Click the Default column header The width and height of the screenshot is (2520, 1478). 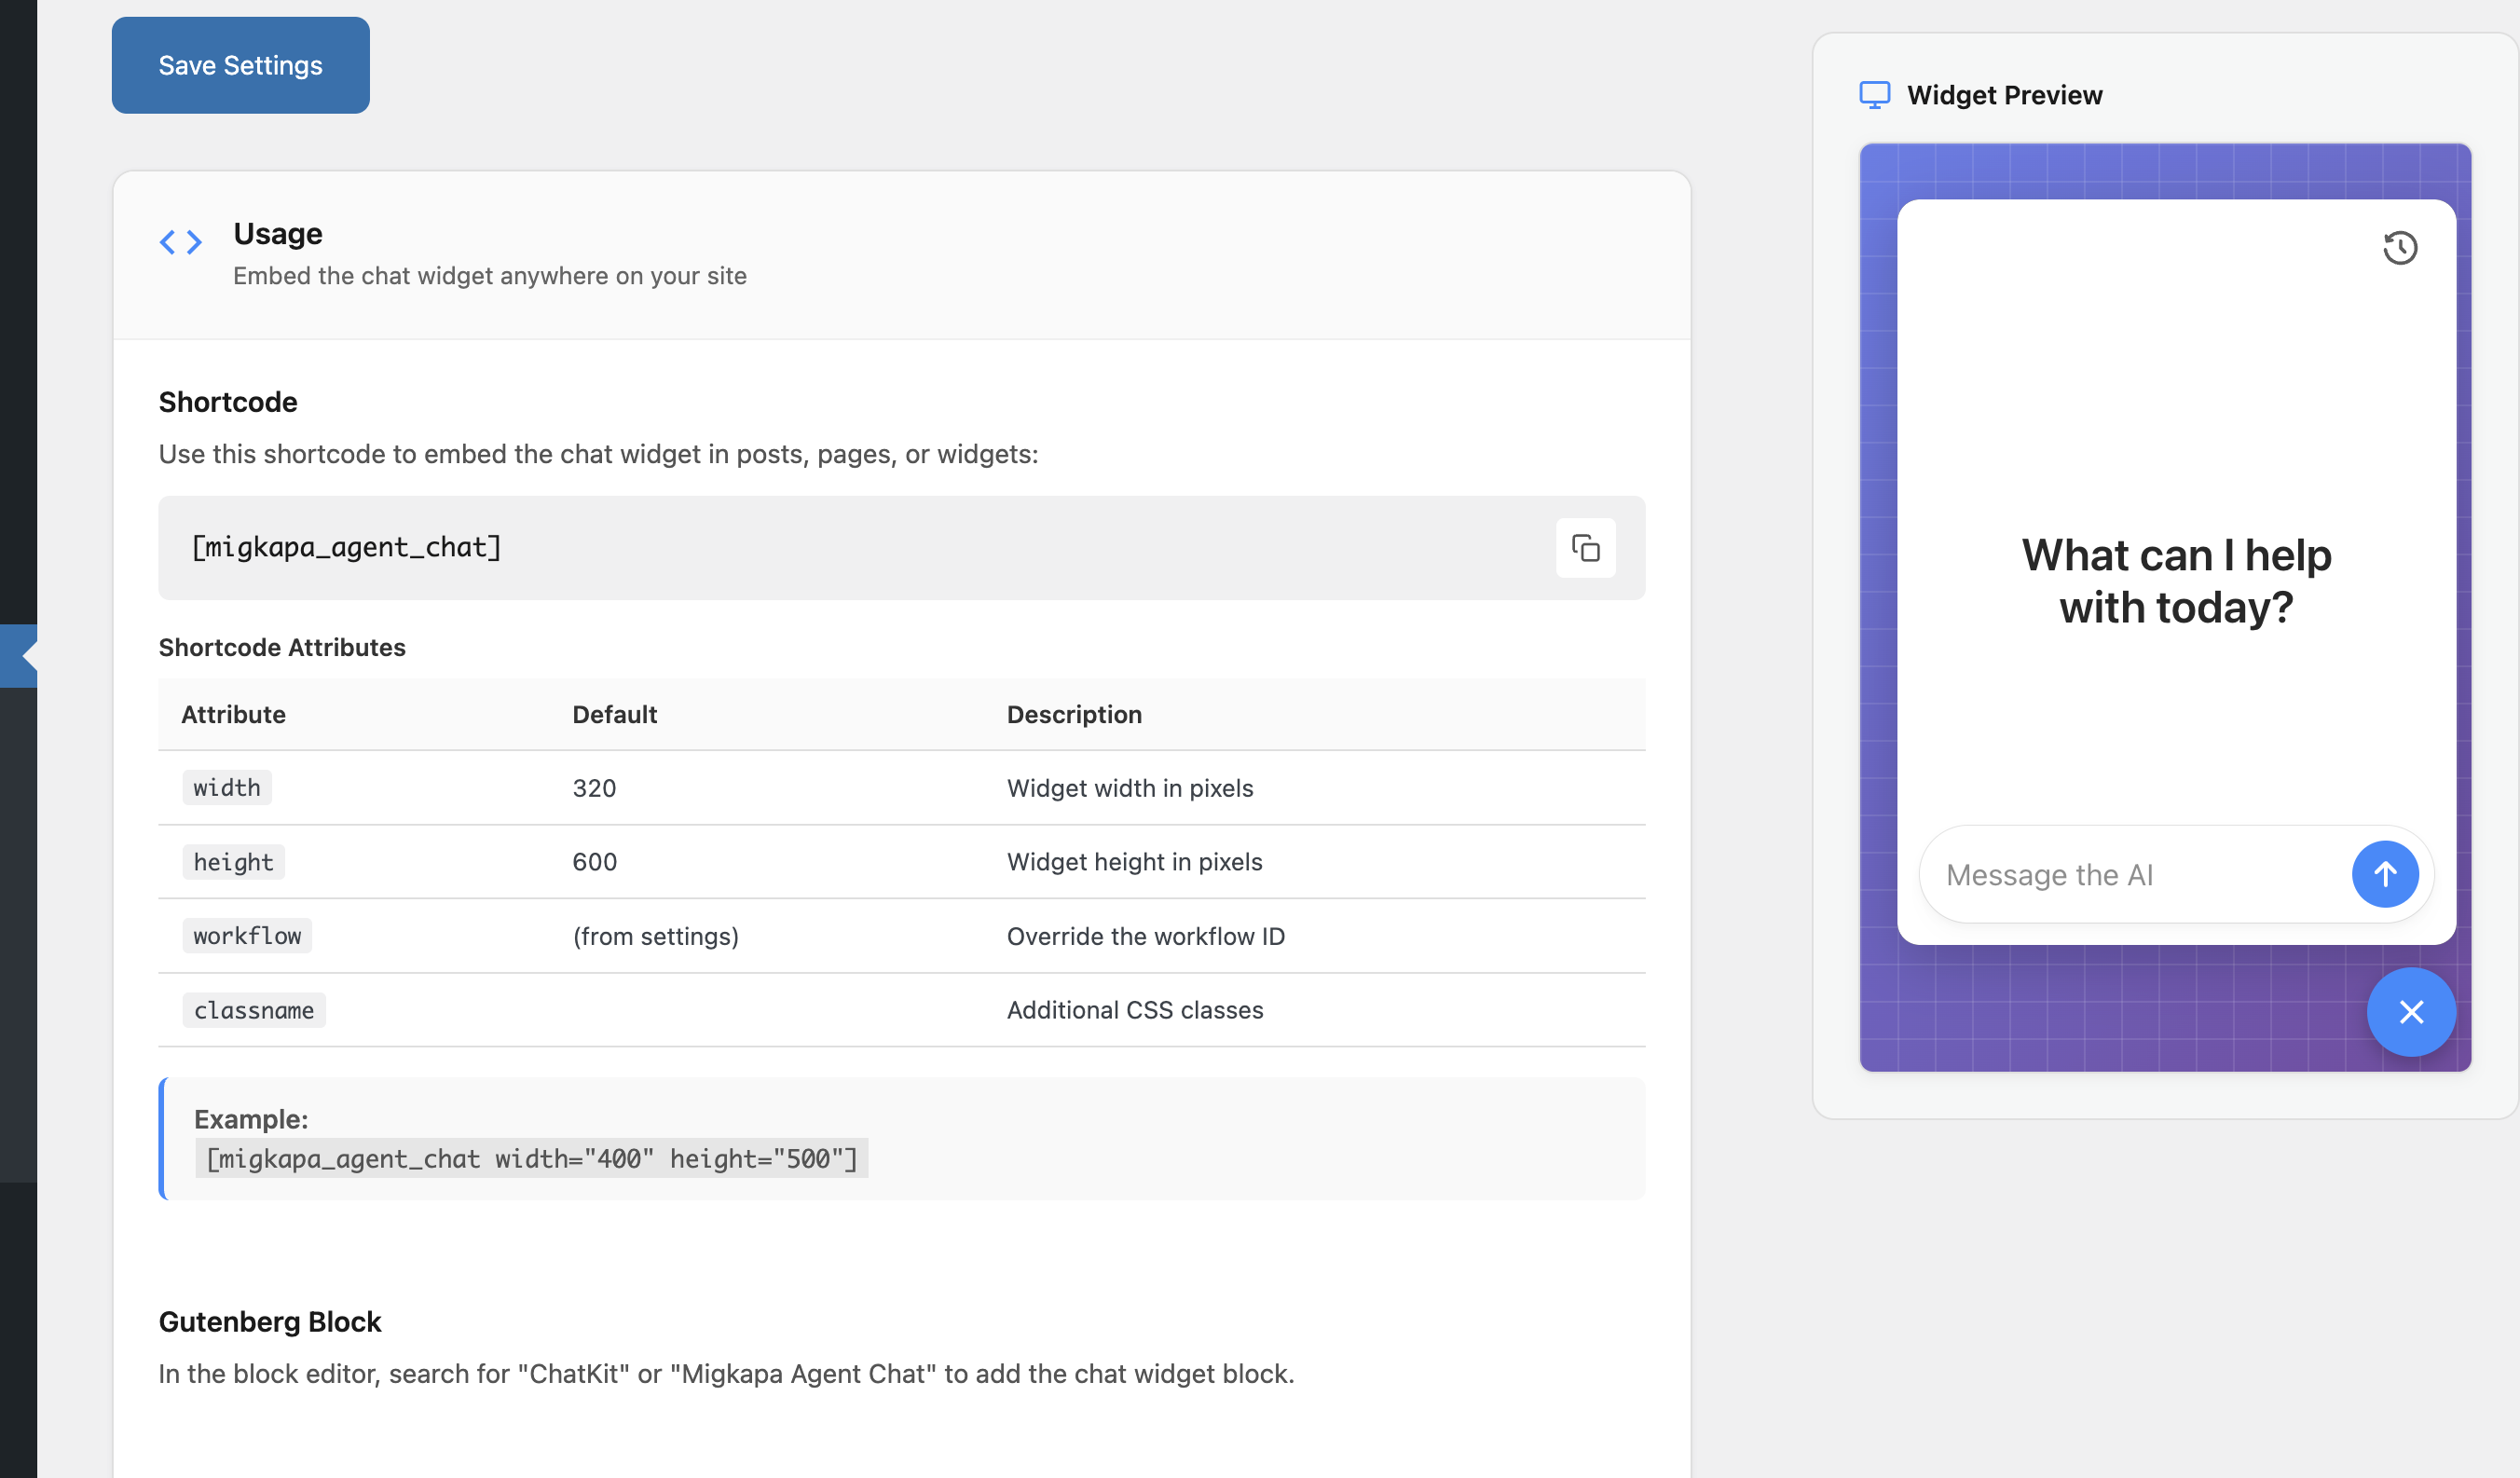614,714
